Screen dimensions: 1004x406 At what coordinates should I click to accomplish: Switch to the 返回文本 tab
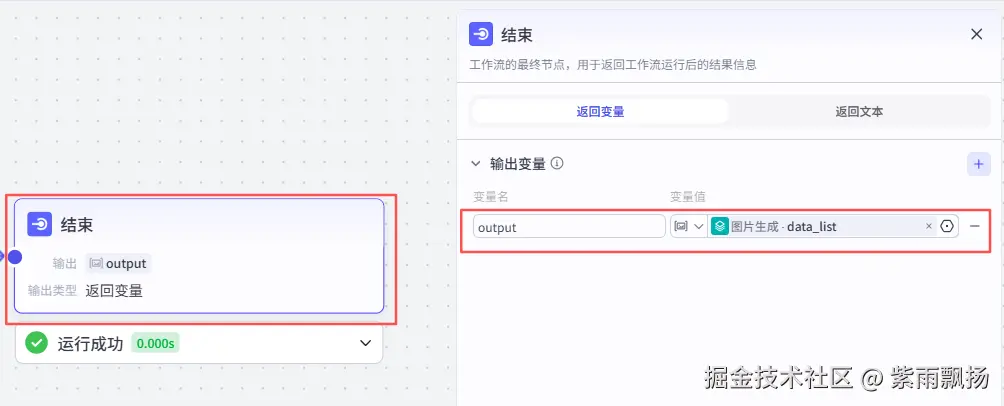point(859,111)
